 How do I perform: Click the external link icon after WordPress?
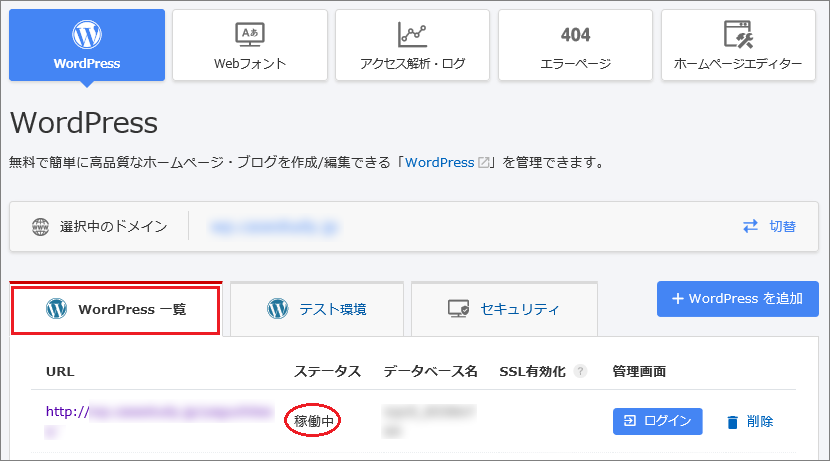pyautogui.click(x=483, y=162)
